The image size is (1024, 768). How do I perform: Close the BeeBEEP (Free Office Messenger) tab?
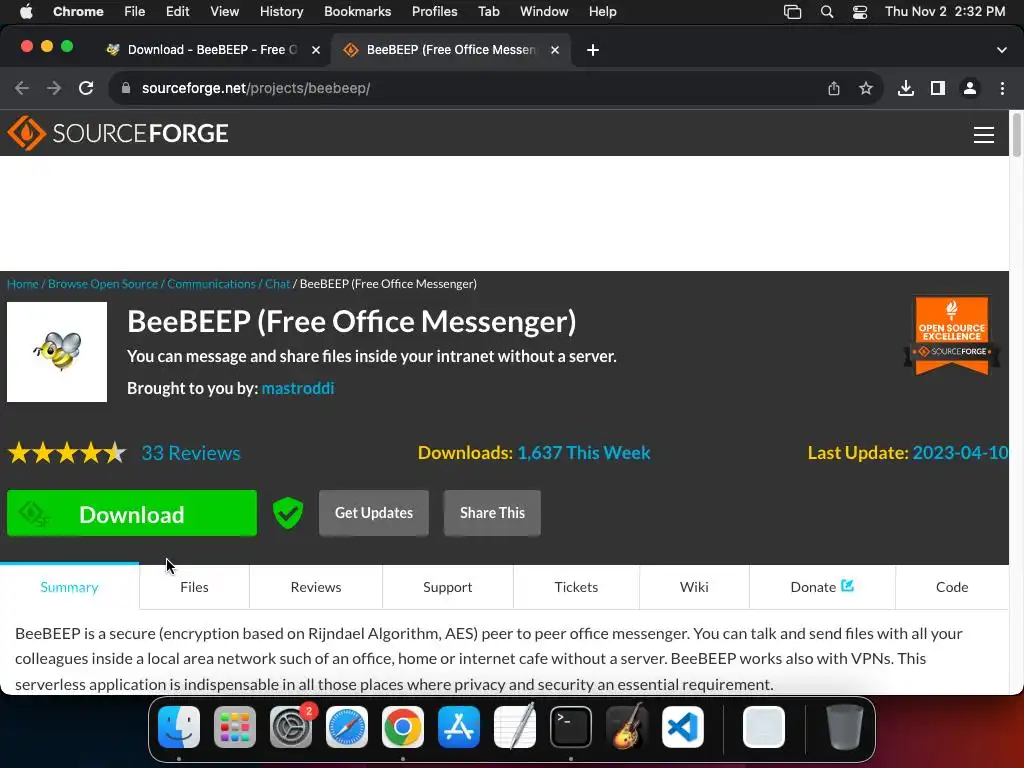point(555,50)
